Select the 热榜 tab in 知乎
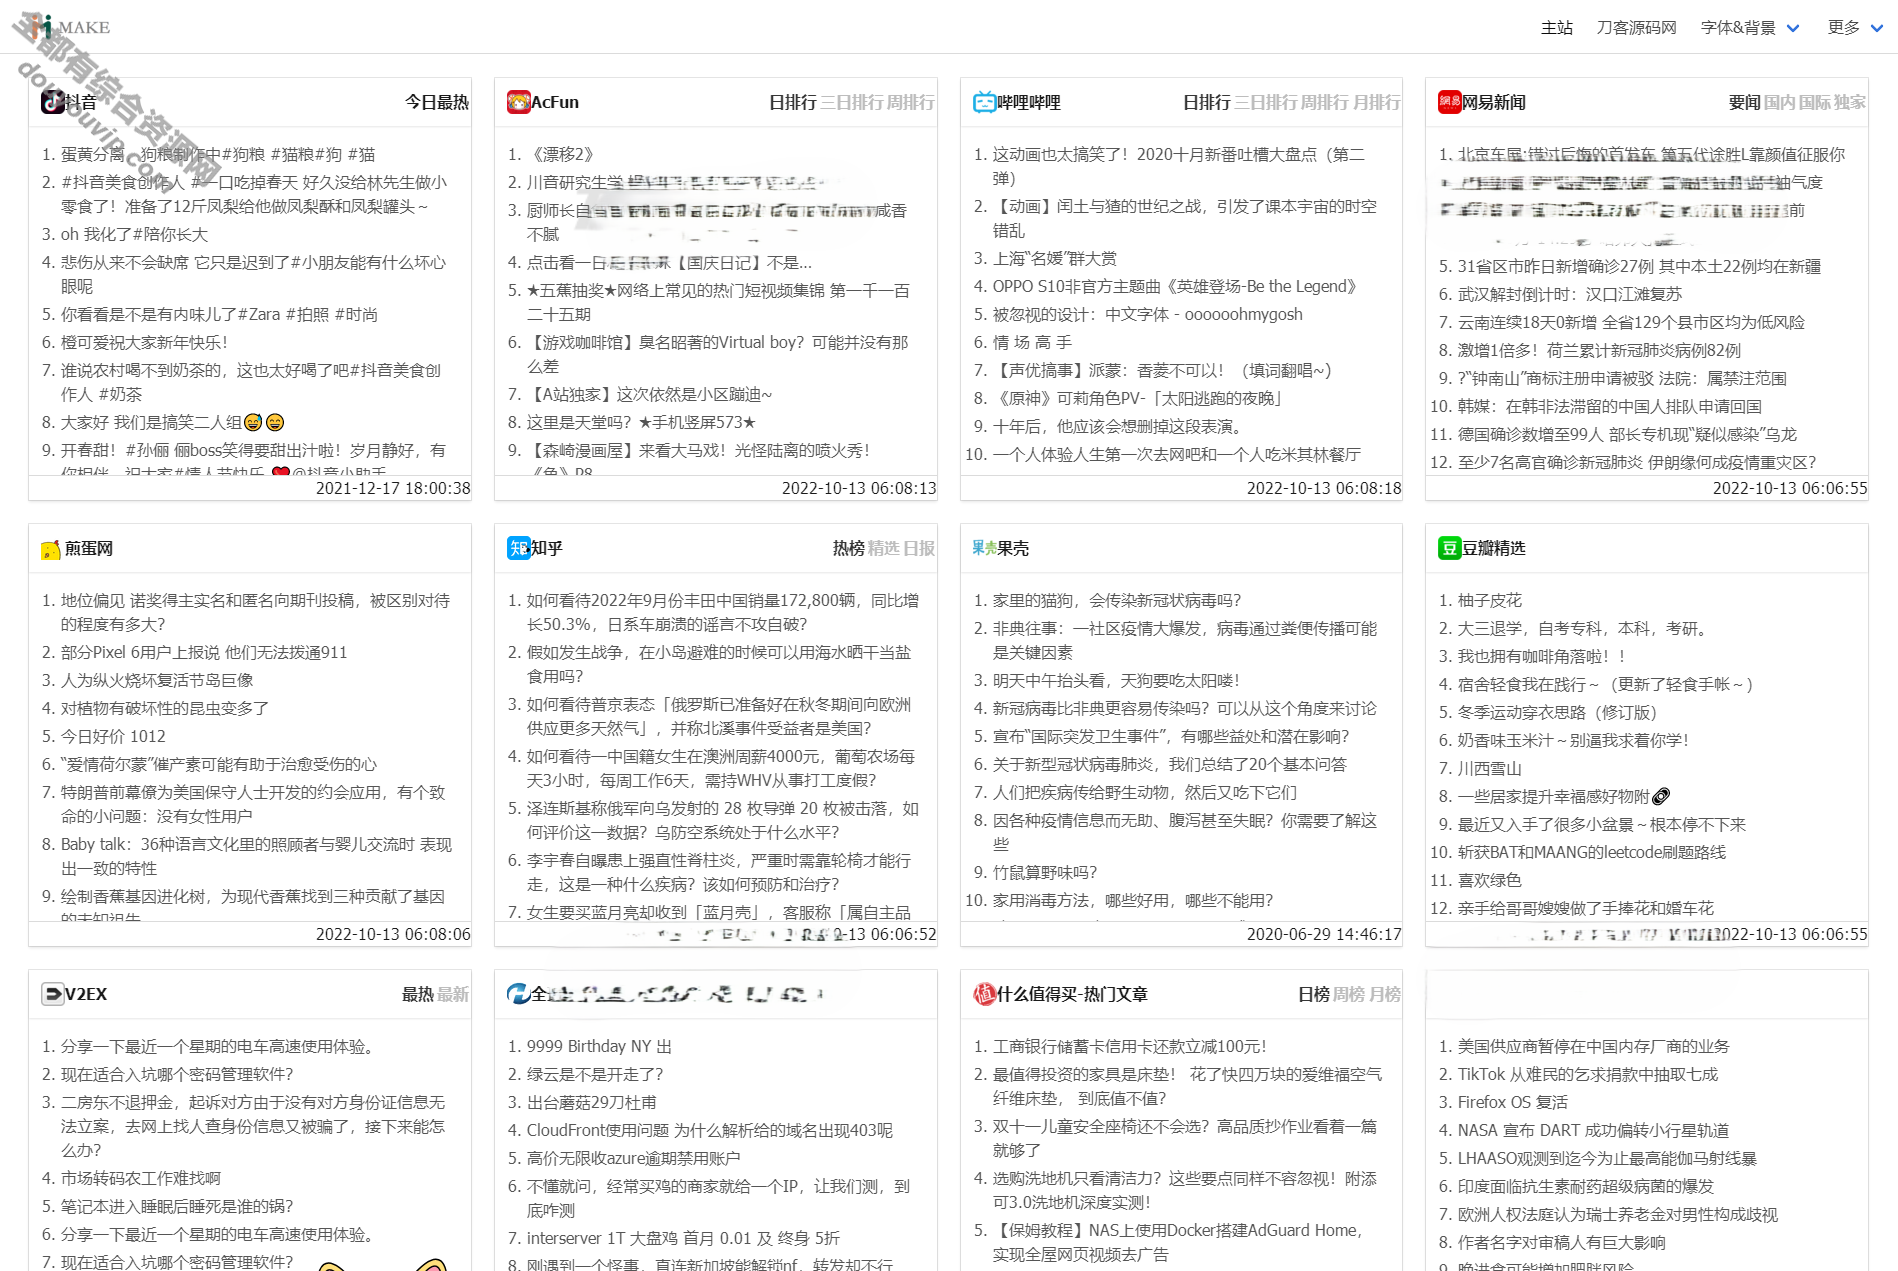This screenshot has height=1271, width=1898. (848, 548)
